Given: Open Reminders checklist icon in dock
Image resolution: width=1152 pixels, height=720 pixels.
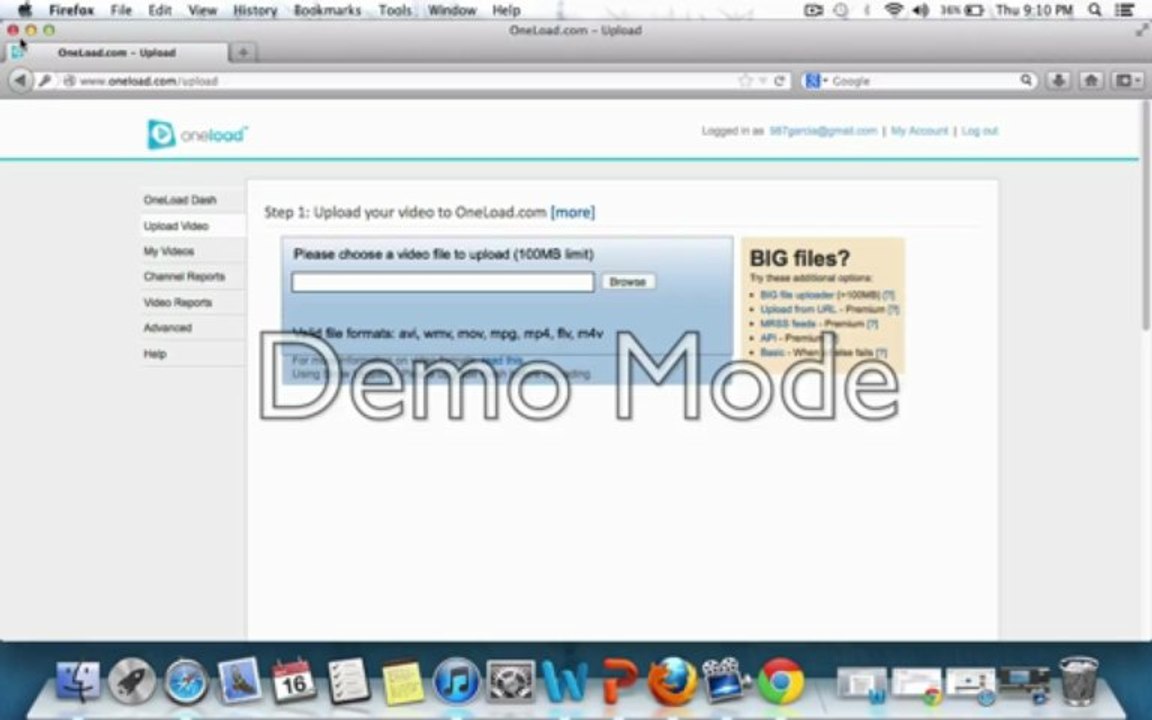Looking at the screenshot, I should pos(348,680).
